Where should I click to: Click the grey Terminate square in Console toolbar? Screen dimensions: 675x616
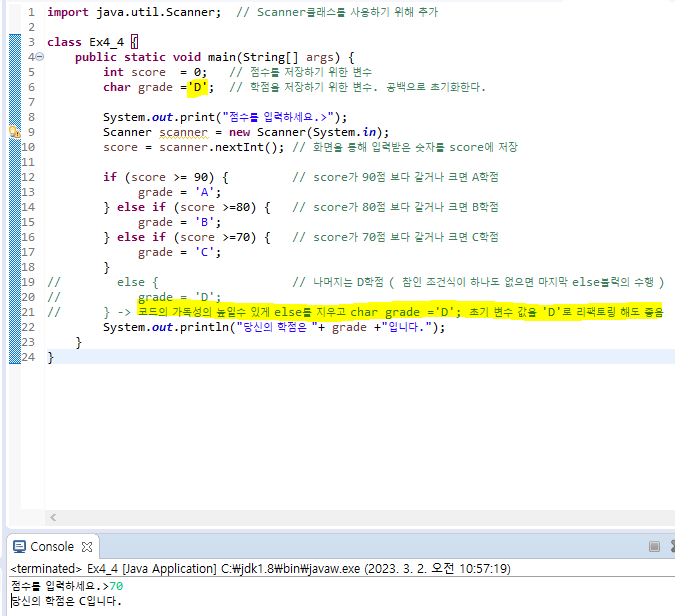(654, 547)
